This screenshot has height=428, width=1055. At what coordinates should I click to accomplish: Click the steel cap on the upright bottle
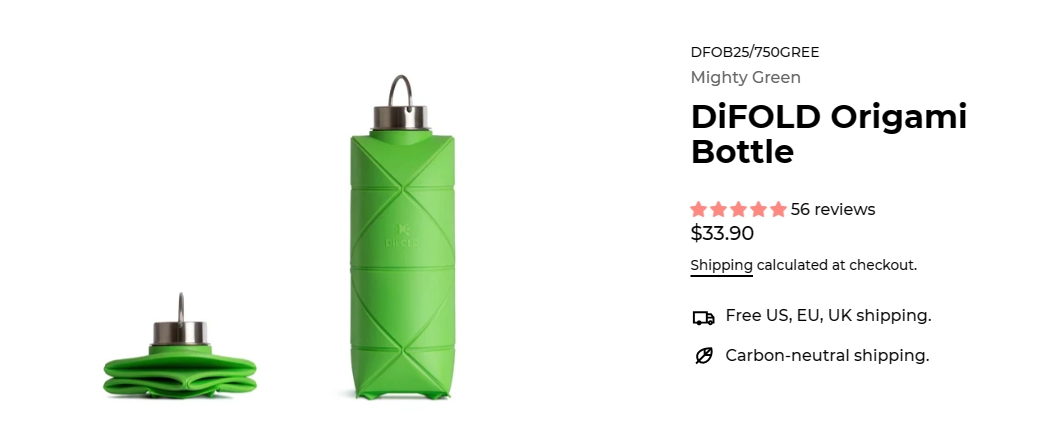point(400,116)
